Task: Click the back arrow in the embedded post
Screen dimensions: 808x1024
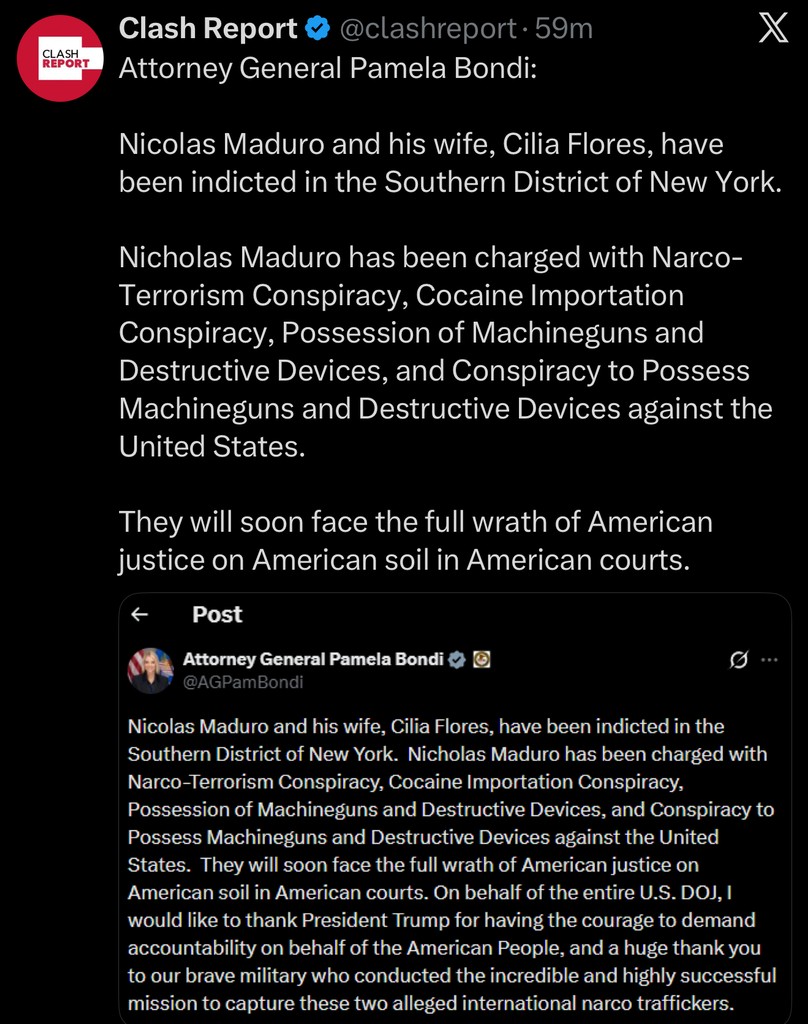Action: (x=141, y=614)
